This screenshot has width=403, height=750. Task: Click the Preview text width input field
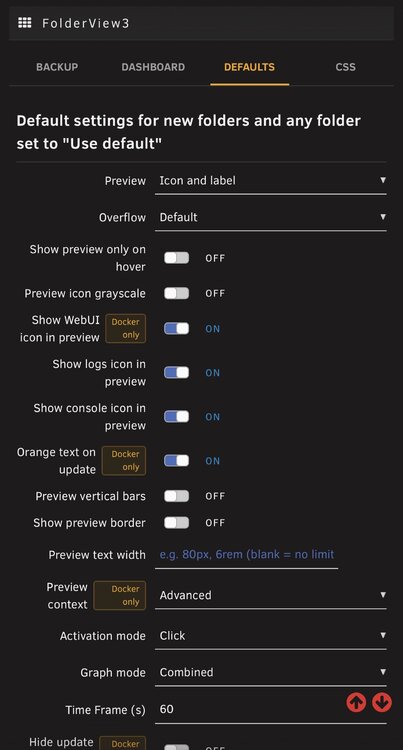[246, 555]
